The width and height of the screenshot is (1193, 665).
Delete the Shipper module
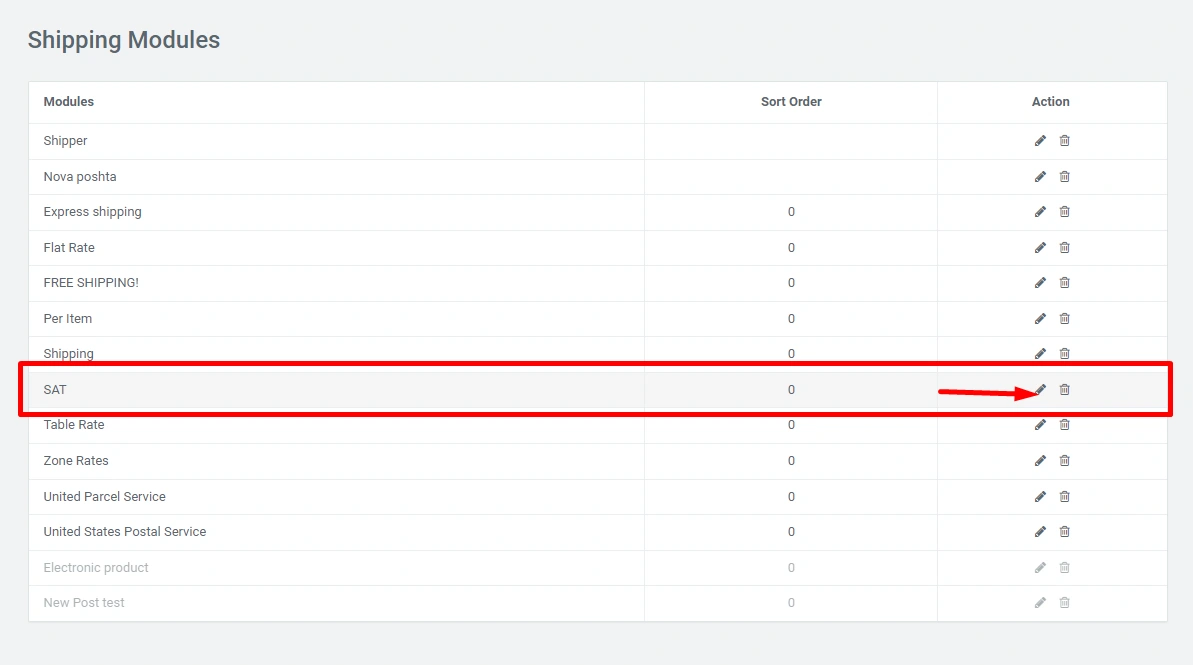pyautogui.click(x=1064, y=141)
